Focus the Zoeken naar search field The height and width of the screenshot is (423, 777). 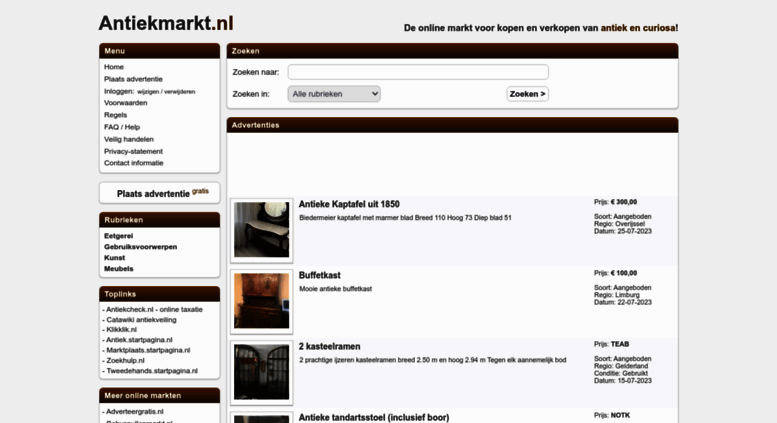point(418,72)
